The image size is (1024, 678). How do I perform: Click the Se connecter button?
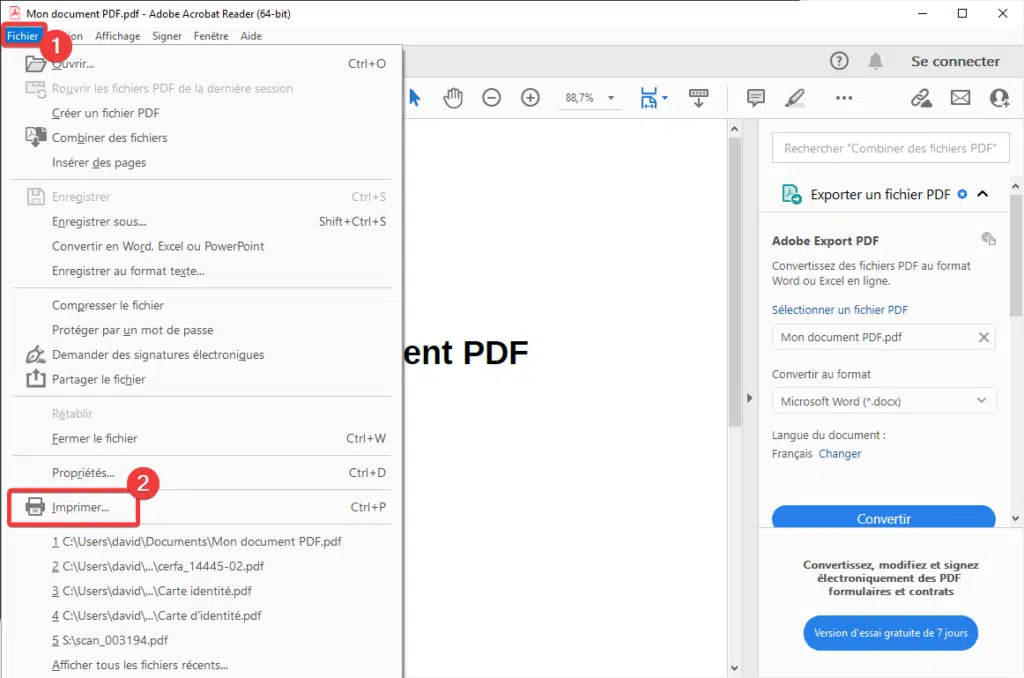coord(955,61)
